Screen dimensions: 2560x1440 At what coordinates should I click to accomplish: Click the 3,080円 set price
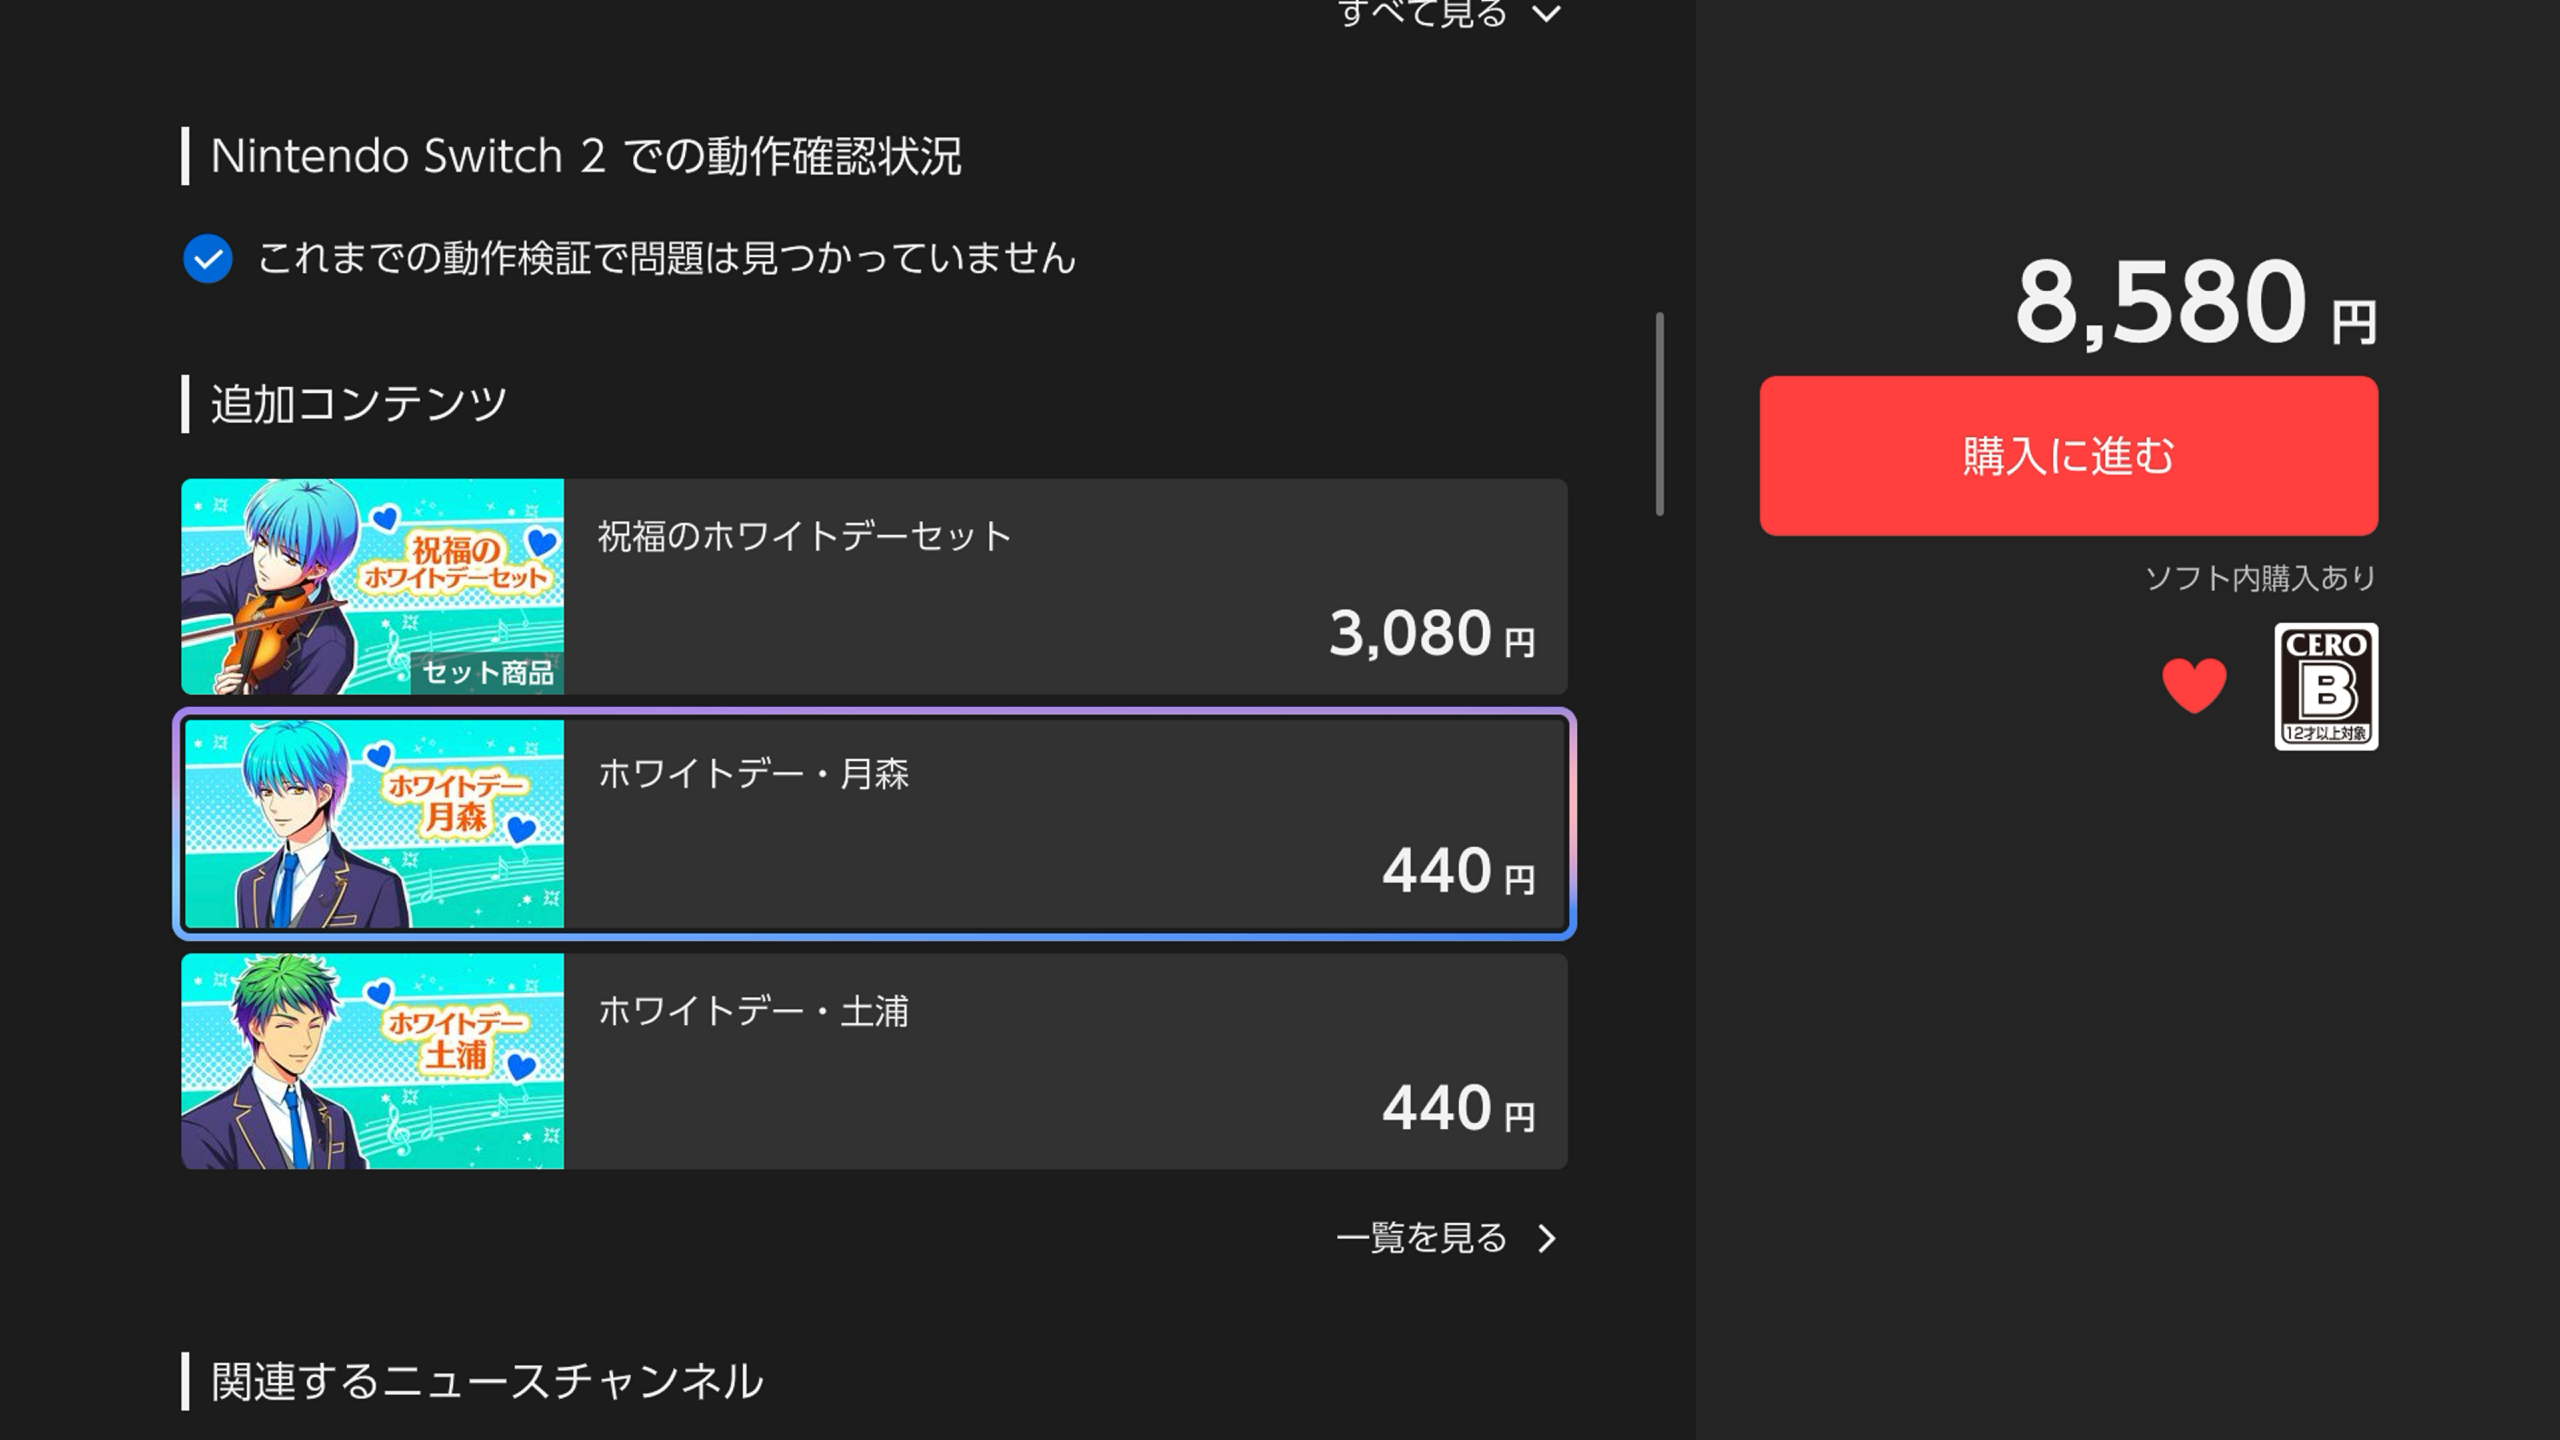(x=1432, y=634)
